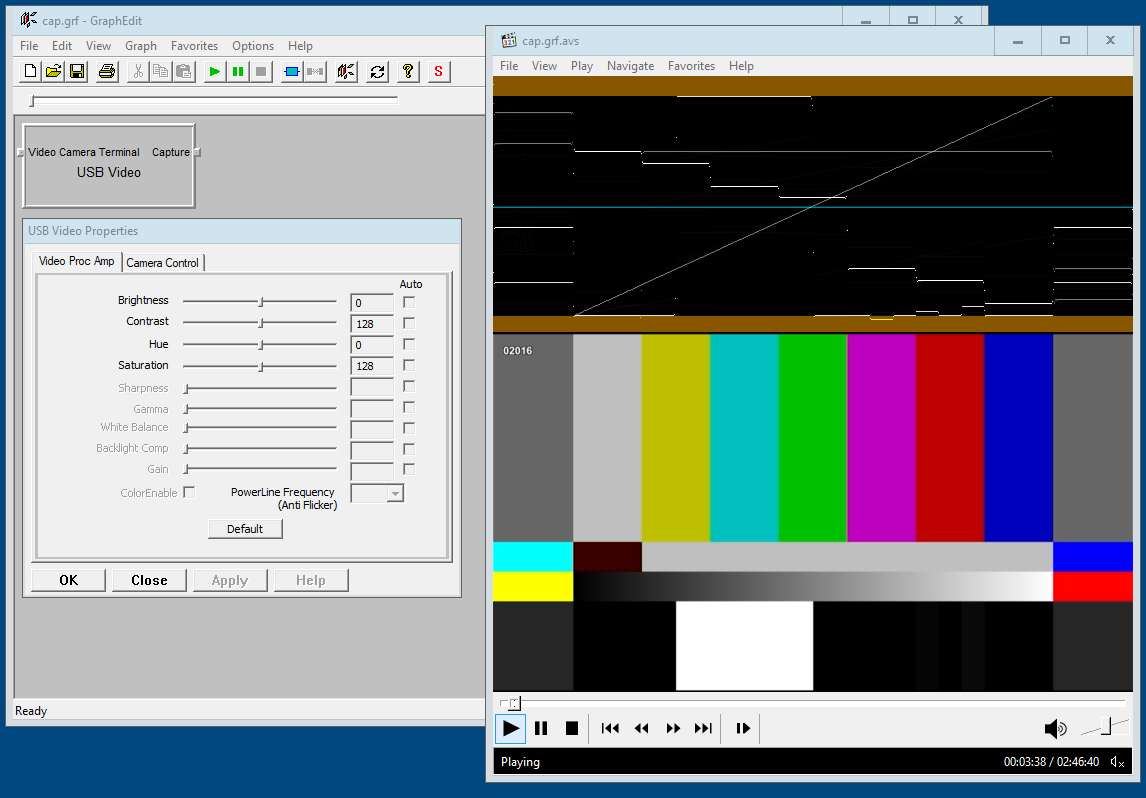Open the Navigate menu in the player
Image resolution: width=1146 pixels, height=798 pixels.
630,66
